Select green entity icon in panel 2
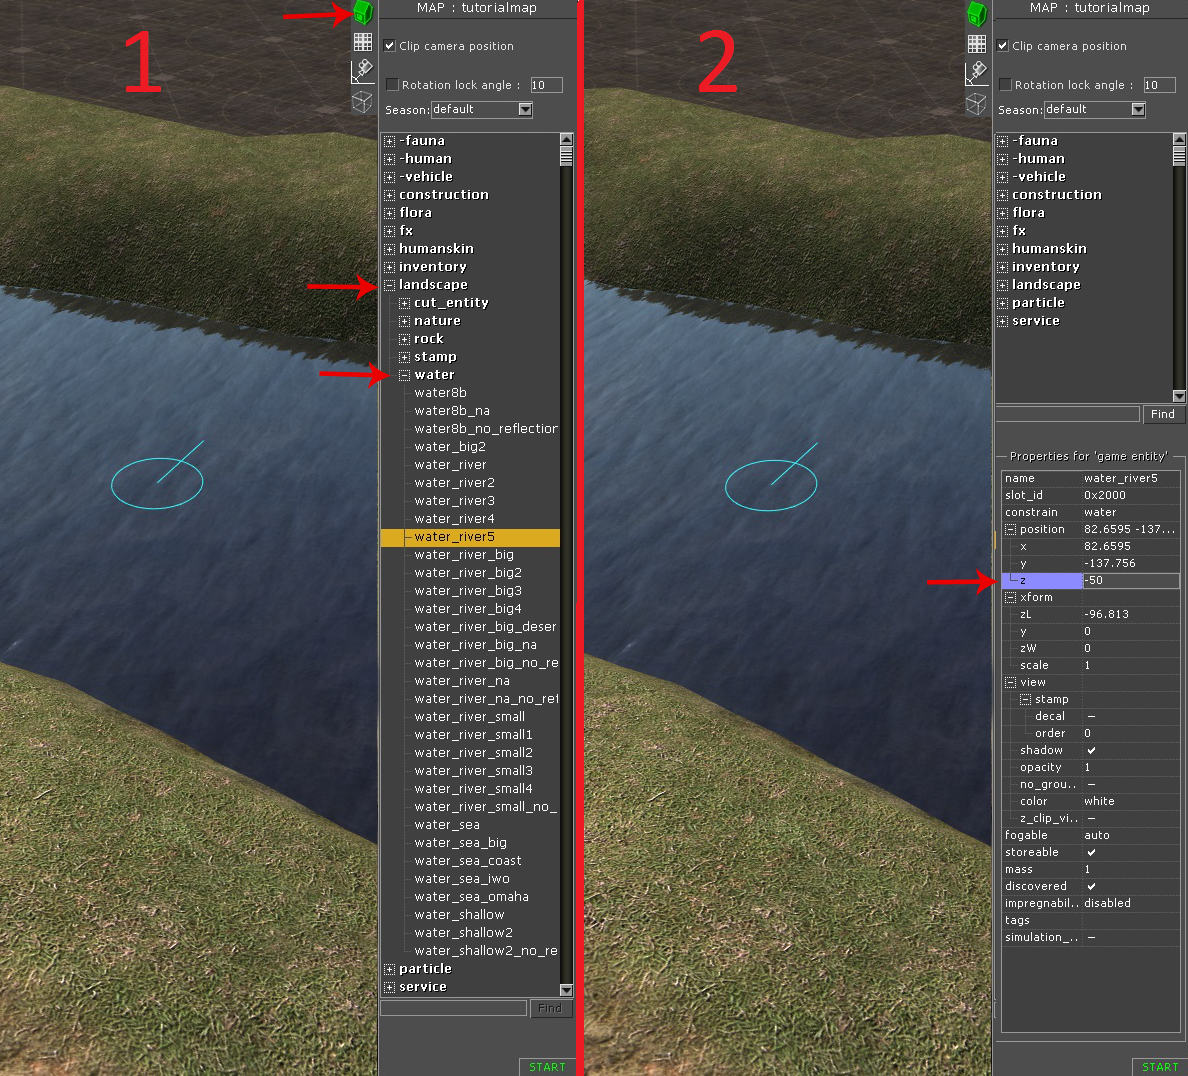This screenshot has width=1188, height=1076. point(977,13)
